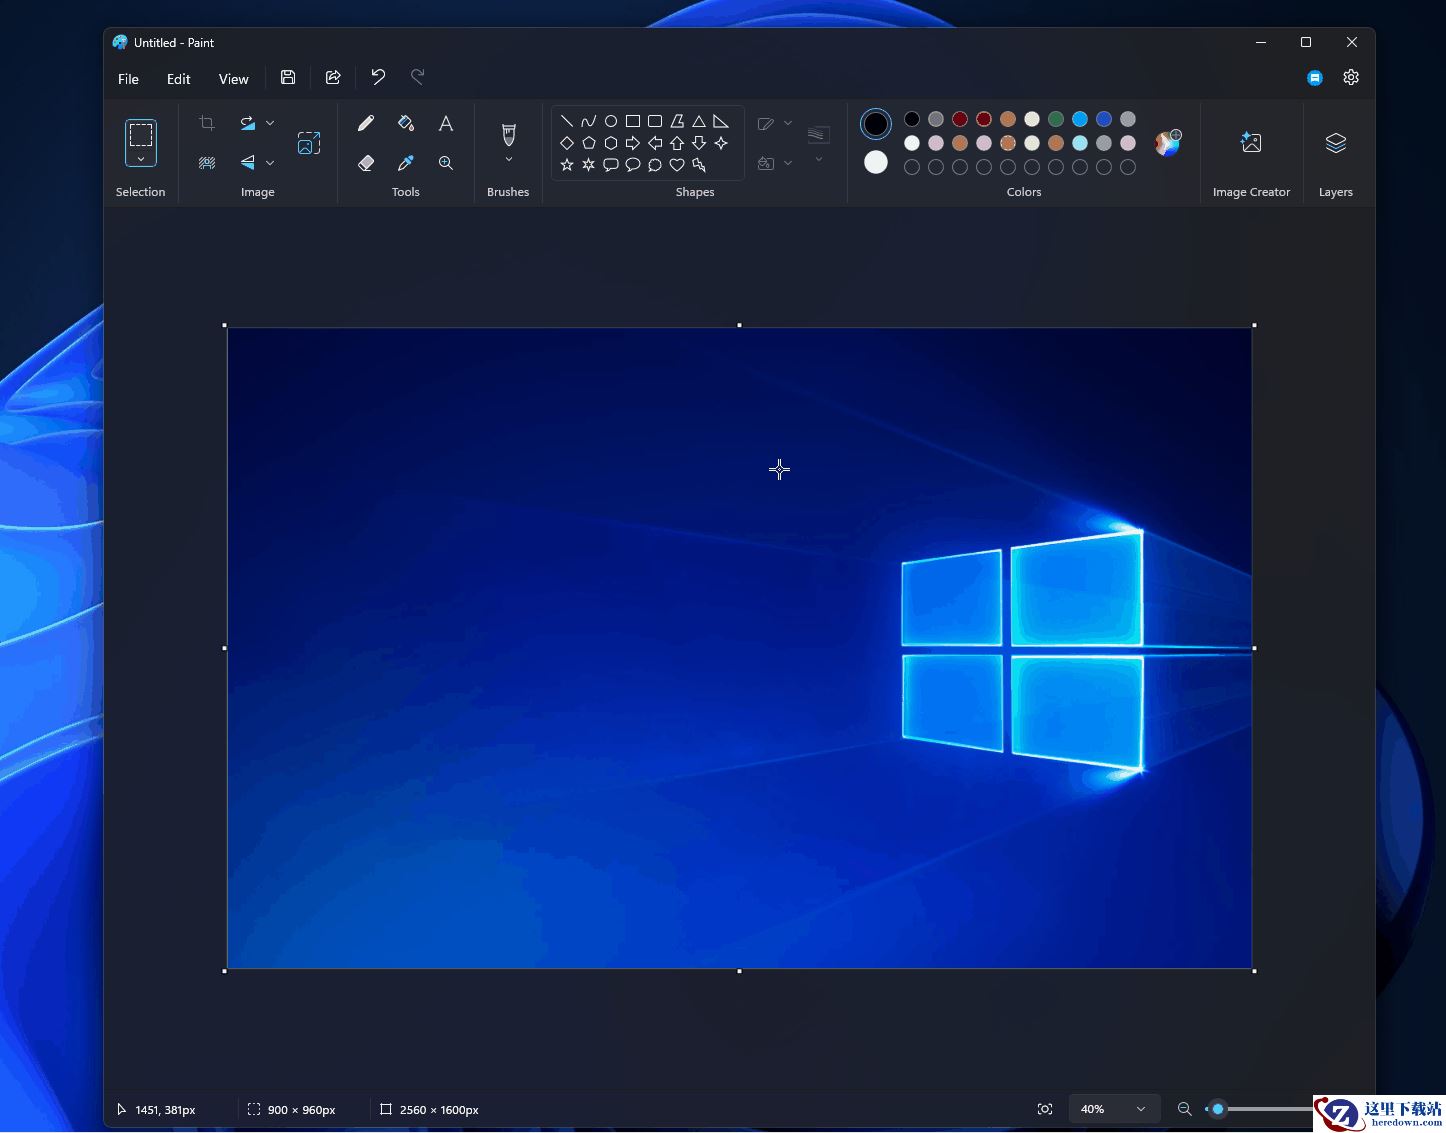This screenshot has height=1133, width=1446.
Task: Crop the image with the Crop tool
Action: coord(207,123)
